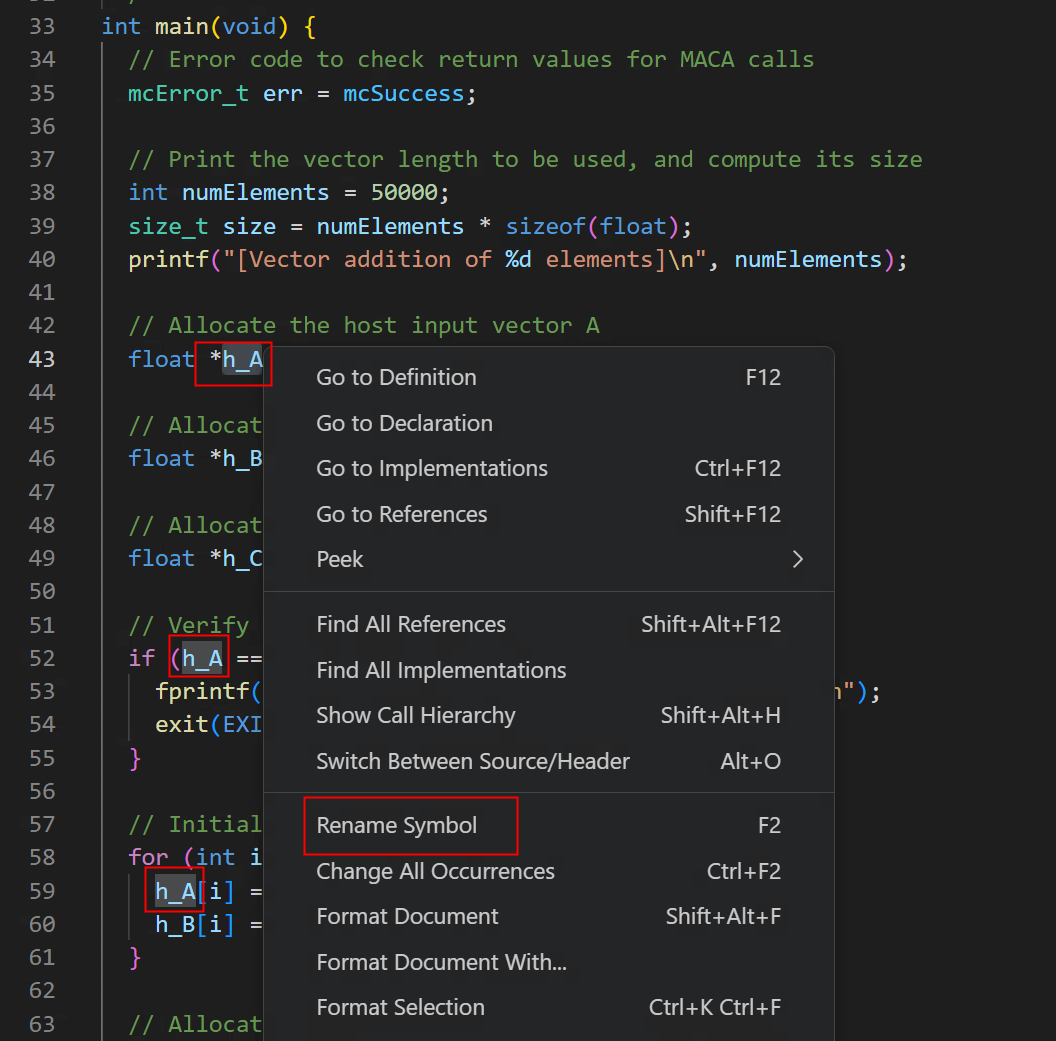Open Show Call Hierarchy
Viewport: 1056px width, 1041px height.
pyautogui.click(x=416, y=715)
